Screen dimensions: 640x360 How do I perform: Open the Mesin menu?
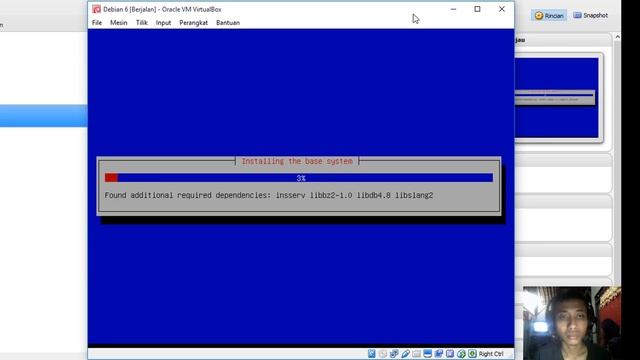click(118, 23)
